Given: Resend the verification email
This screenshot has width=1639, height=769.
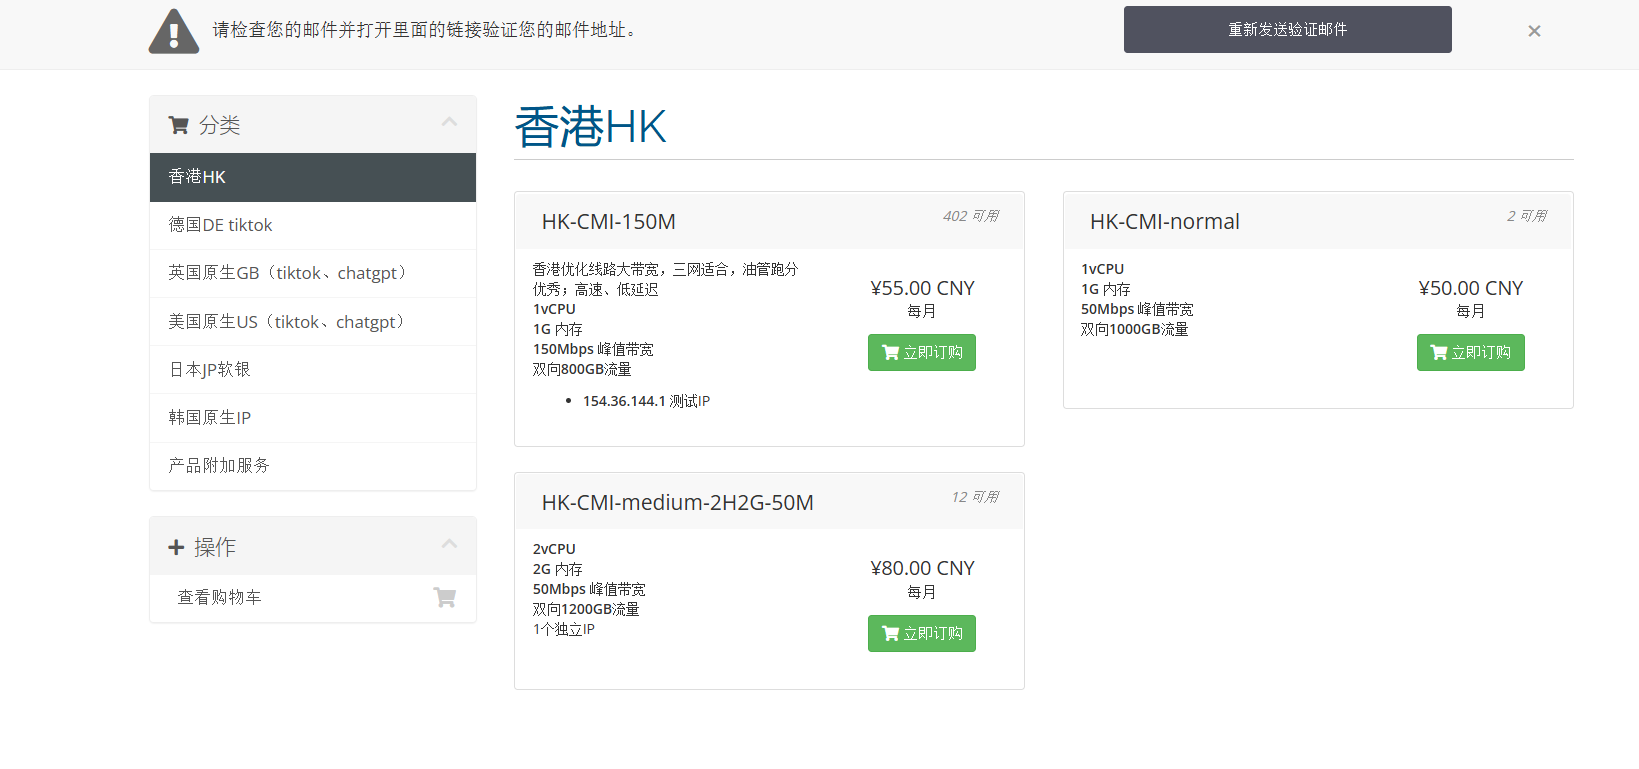Looking at the screenshot, I should pyautogui.click(x=1288, y=29).
